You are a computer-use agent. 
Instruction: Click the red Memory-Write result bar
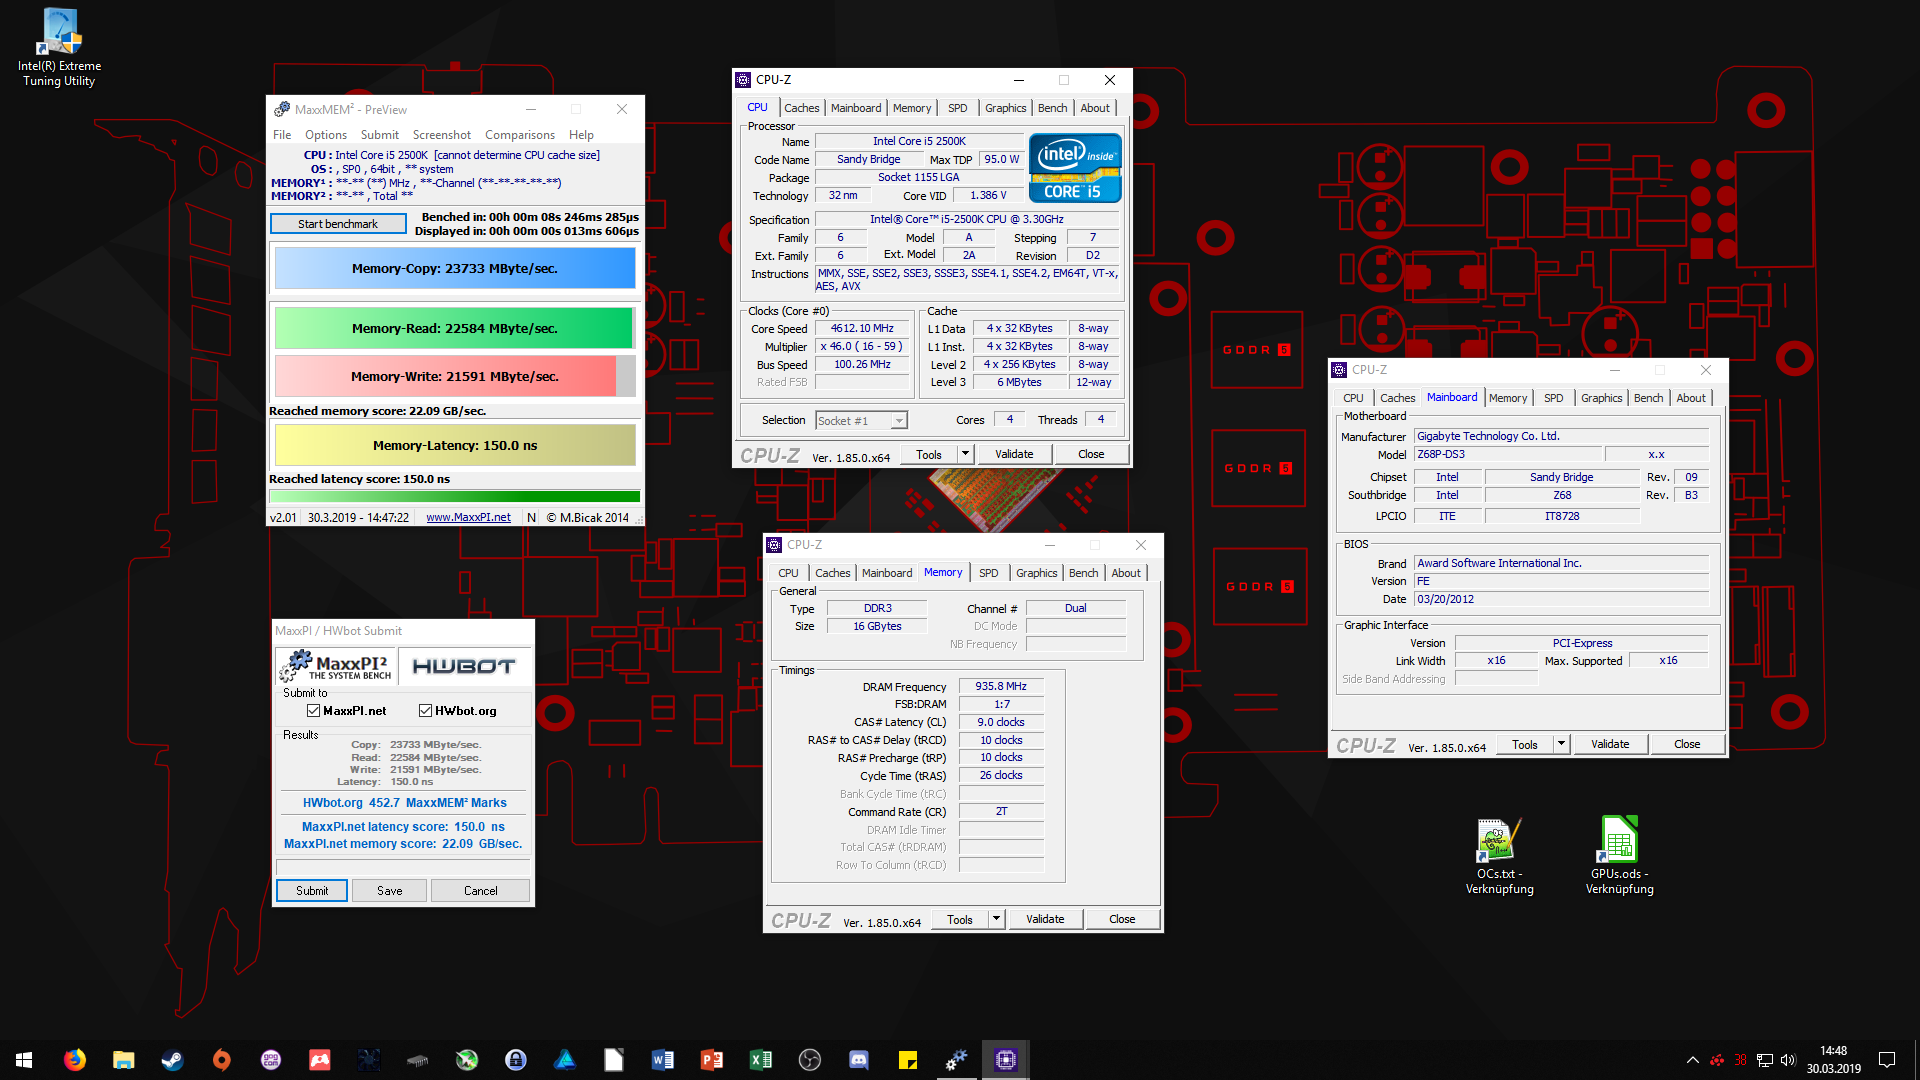[x=455, y=376]
